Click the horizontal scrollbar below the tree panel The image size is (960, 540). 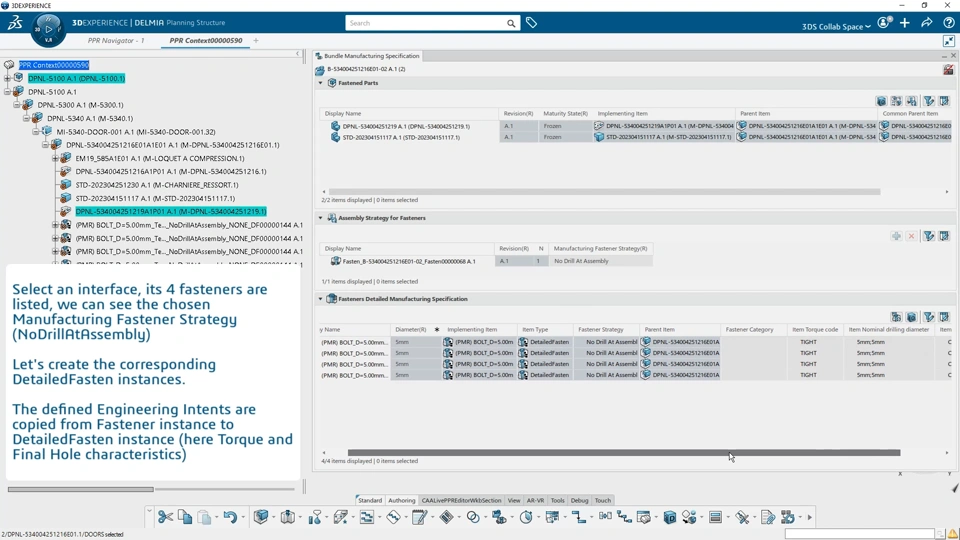pyautogui.click(x=81, y=489)
